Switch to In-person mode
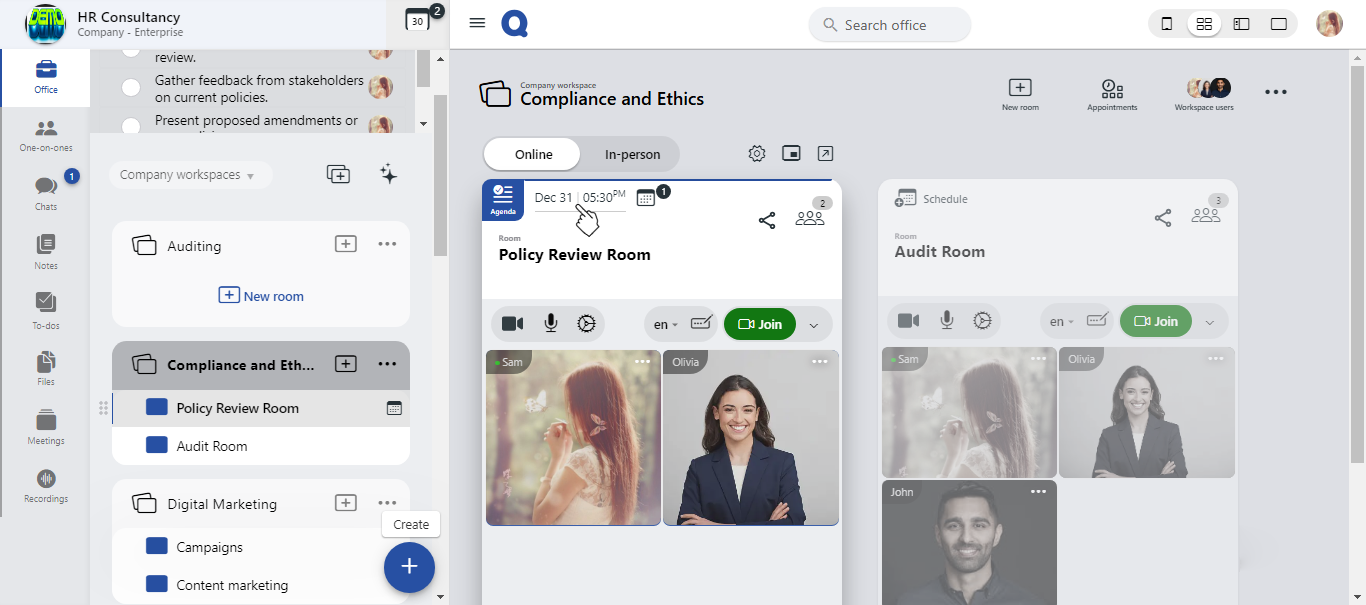 [x=632, y=154]
